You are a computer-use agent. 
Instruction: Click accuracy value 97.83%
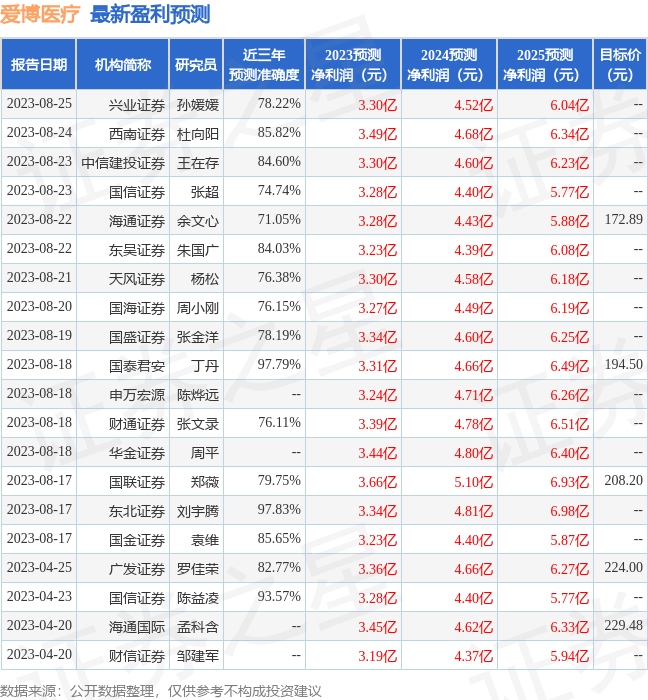click(279, 509)
